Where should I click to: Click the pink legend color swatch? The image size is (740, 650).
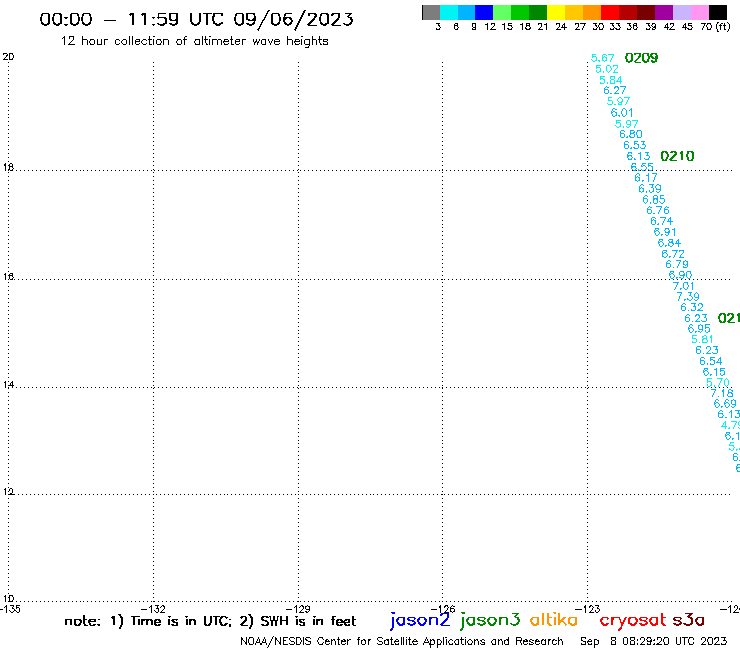699,12
